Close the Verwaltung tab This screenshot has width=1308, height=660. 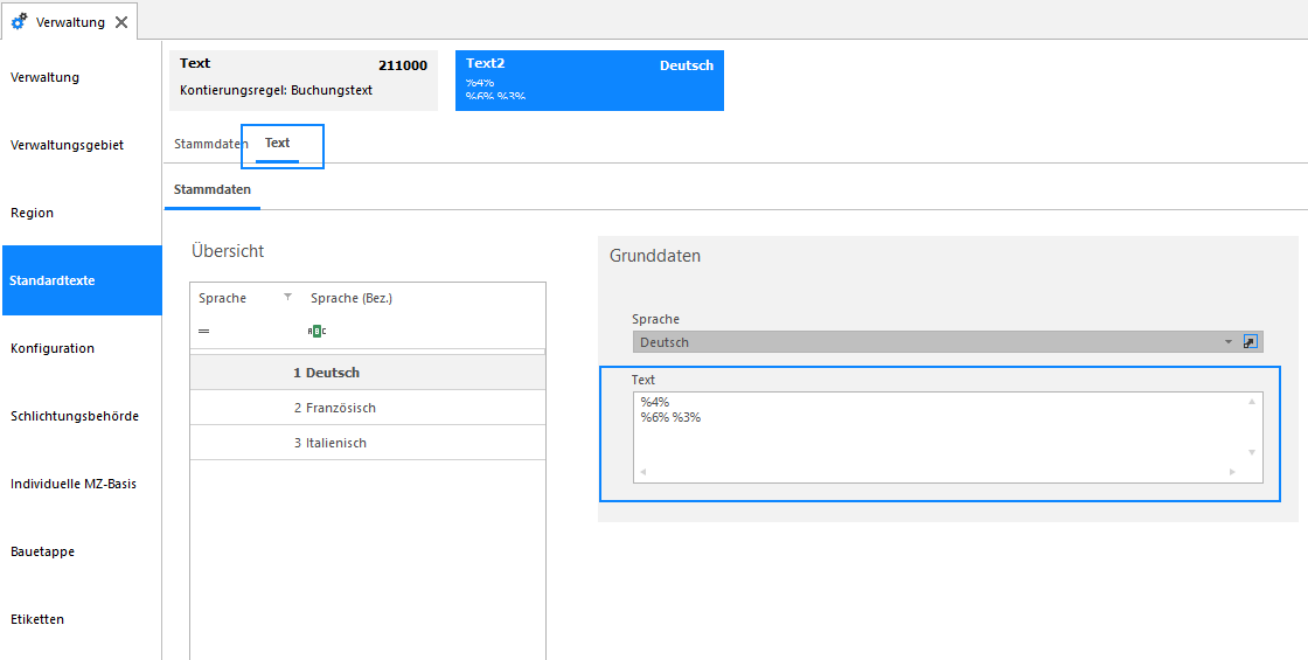tap(121, 22)
